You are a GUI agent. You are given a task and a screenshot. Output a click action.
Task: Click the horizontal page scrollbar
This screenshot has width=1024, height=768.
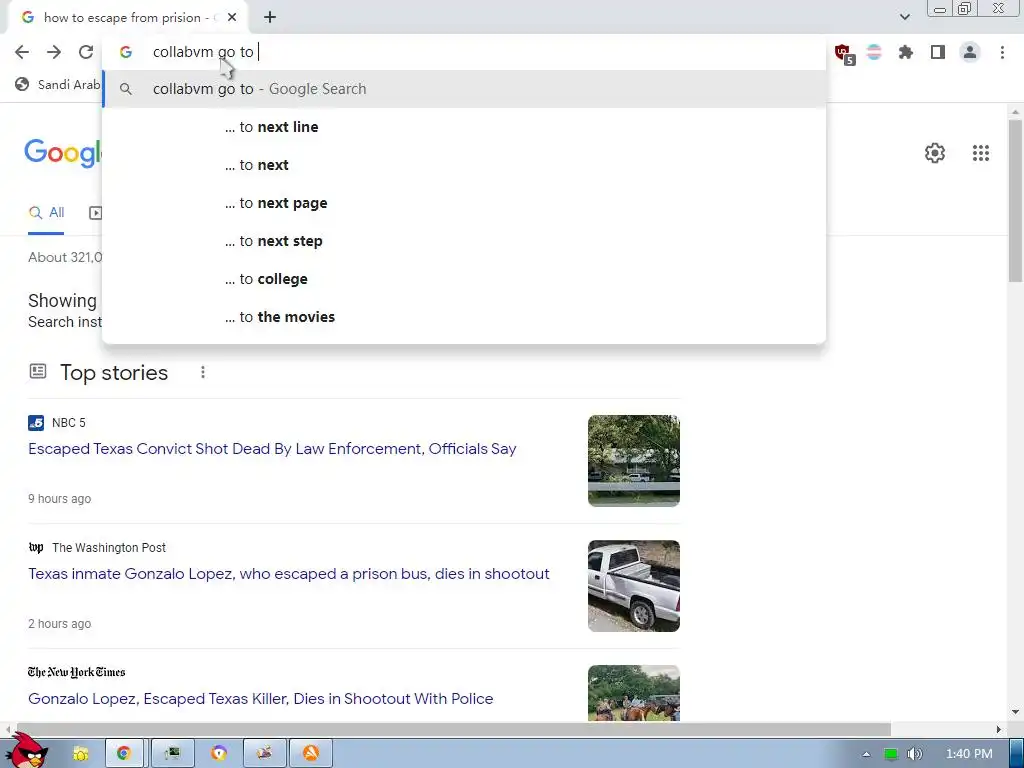(454, 729)
